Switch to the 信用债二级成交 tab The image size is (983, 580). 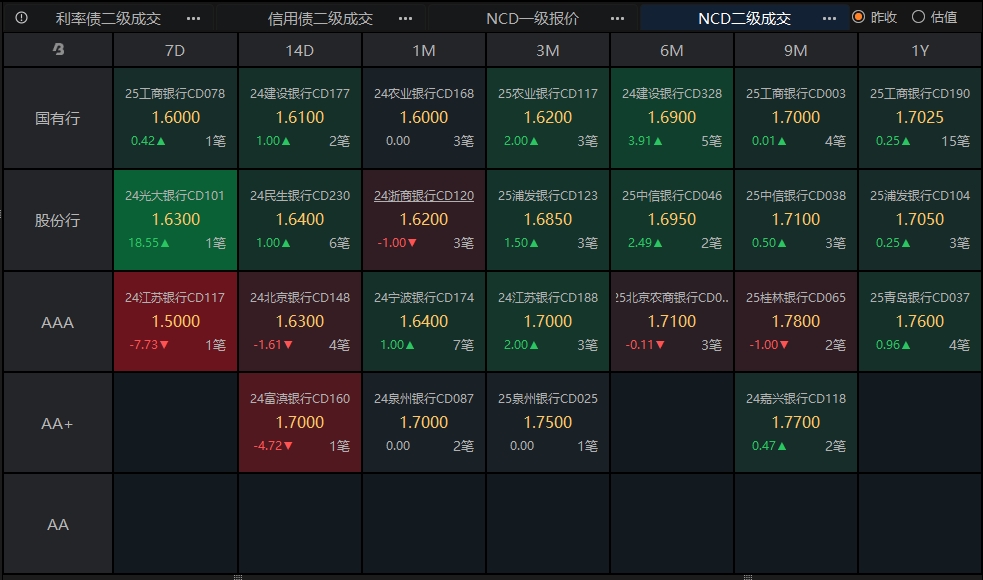pyautogui.click(x=320, y=19)
